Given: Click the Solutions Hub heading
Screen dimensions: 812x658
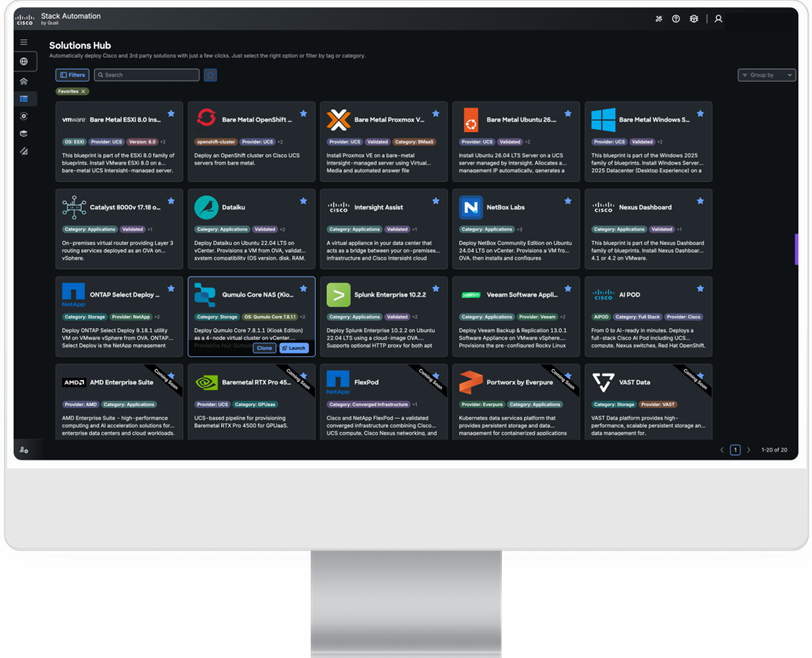Looking at the screenshot, I should [x=80, y=46].
